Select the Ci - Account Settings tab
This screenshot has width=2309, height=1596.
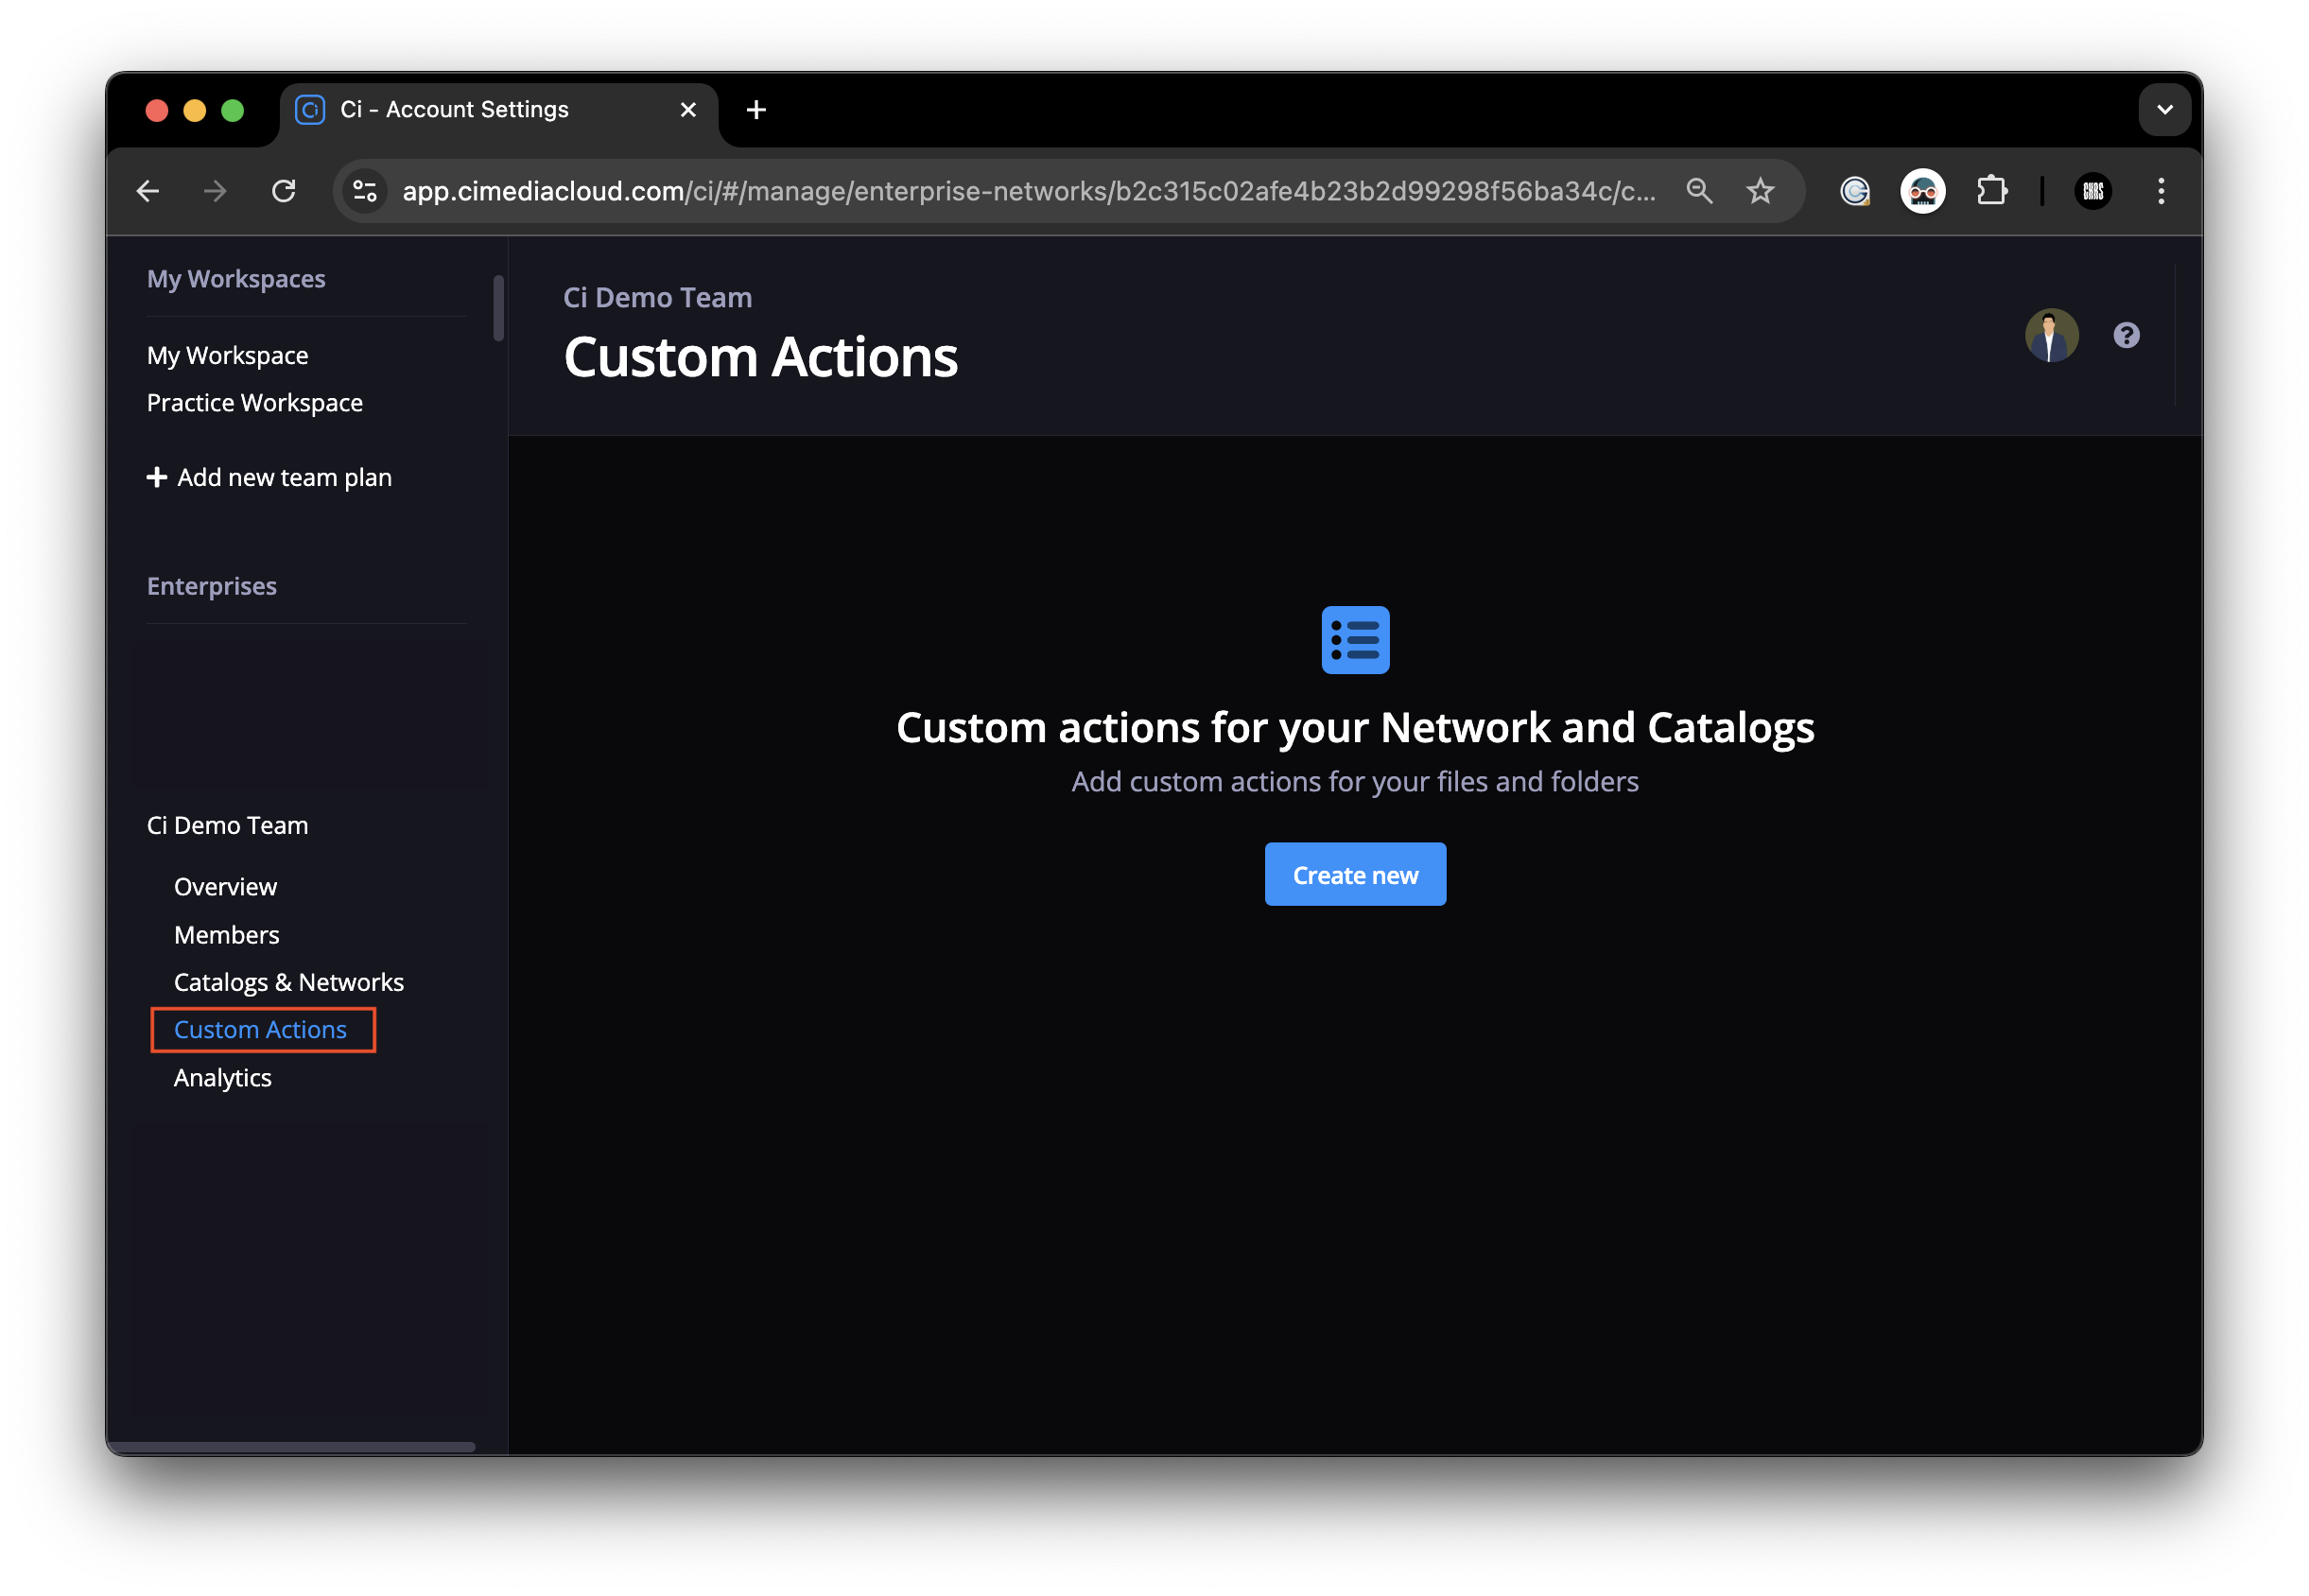pos(499,110)
